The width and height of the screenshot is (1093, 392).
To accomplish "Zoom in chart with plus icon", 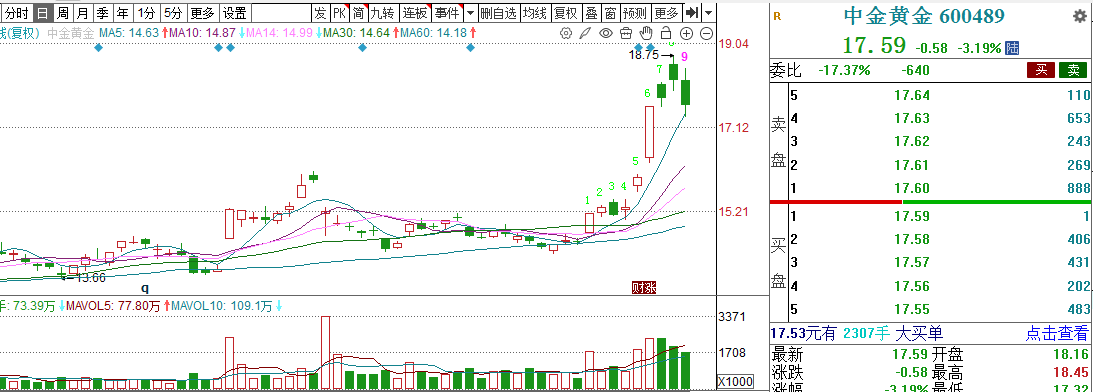I will [687, 33].
